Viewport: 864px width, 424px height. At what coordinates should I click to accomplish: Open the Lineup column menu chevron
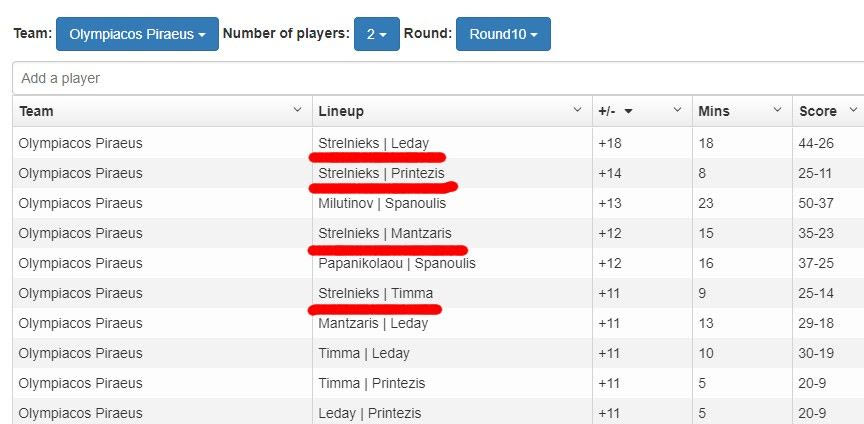(577, 110)
